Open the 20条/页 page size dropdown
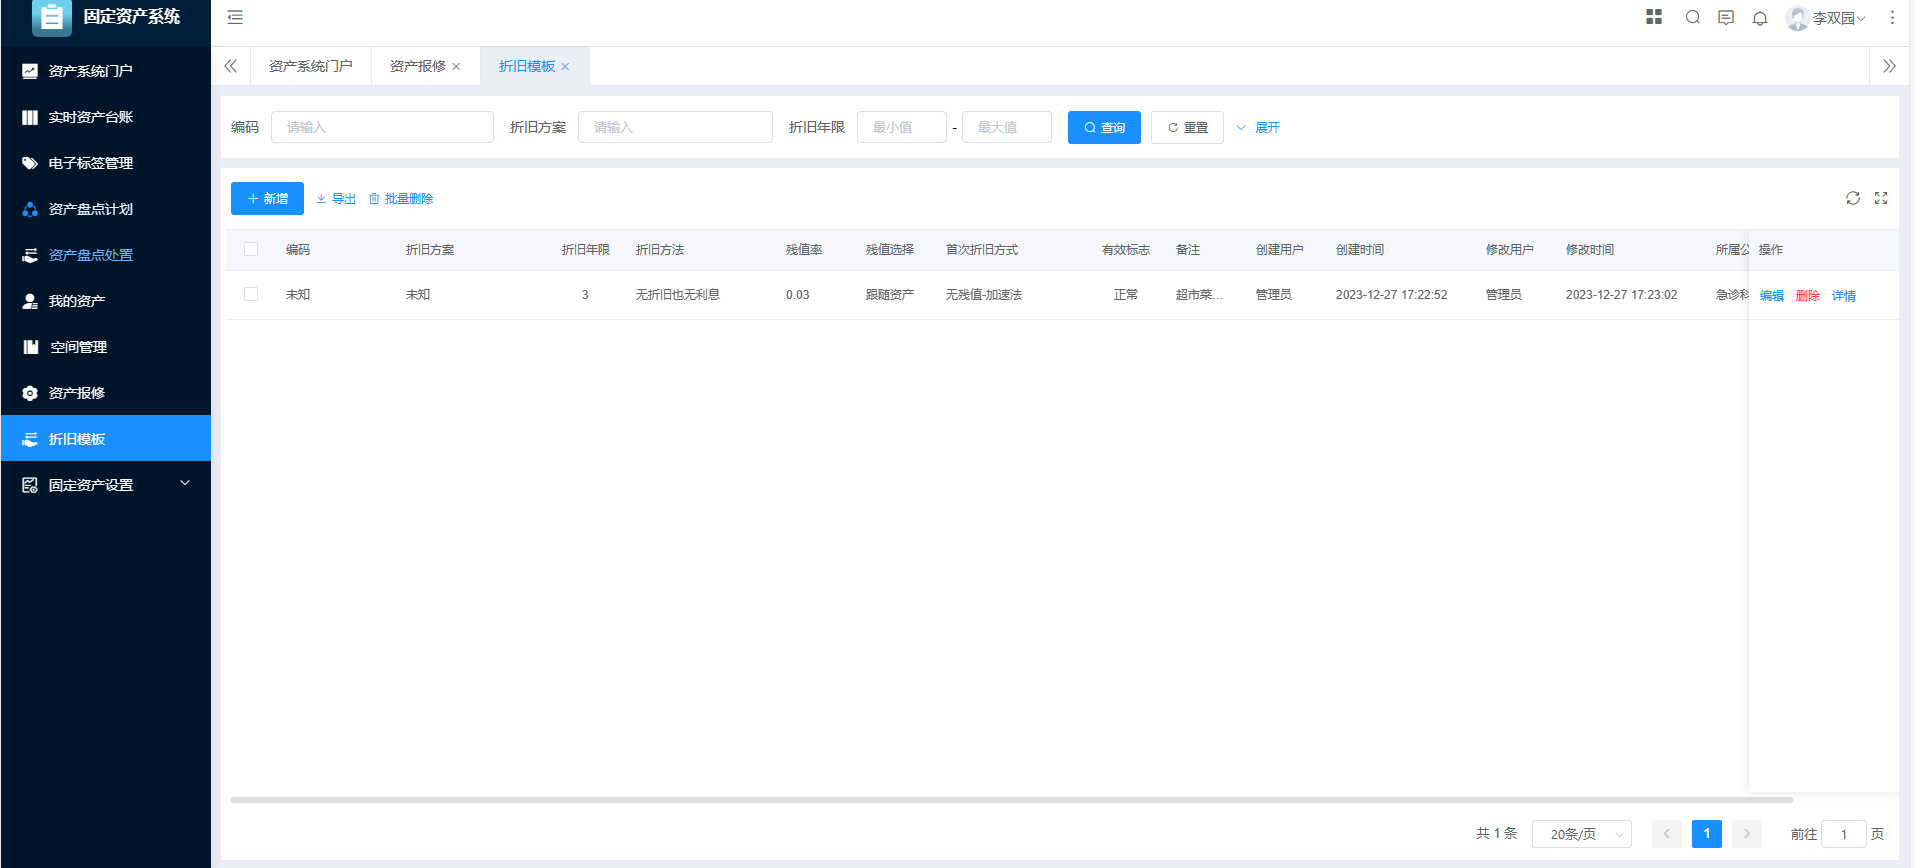 coord(1581,834)
